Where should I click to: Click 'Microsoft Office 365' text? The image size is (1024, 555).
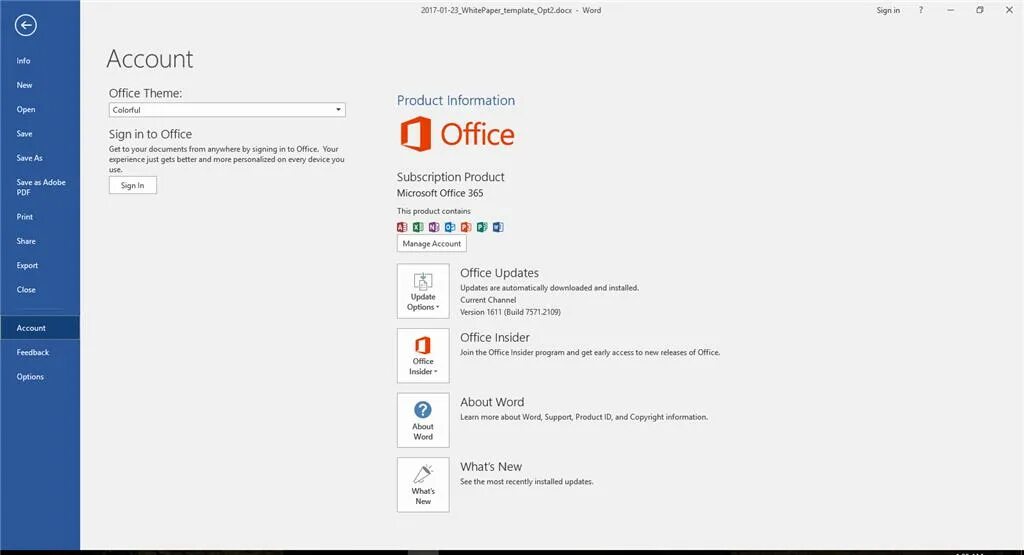pos(440,193)
